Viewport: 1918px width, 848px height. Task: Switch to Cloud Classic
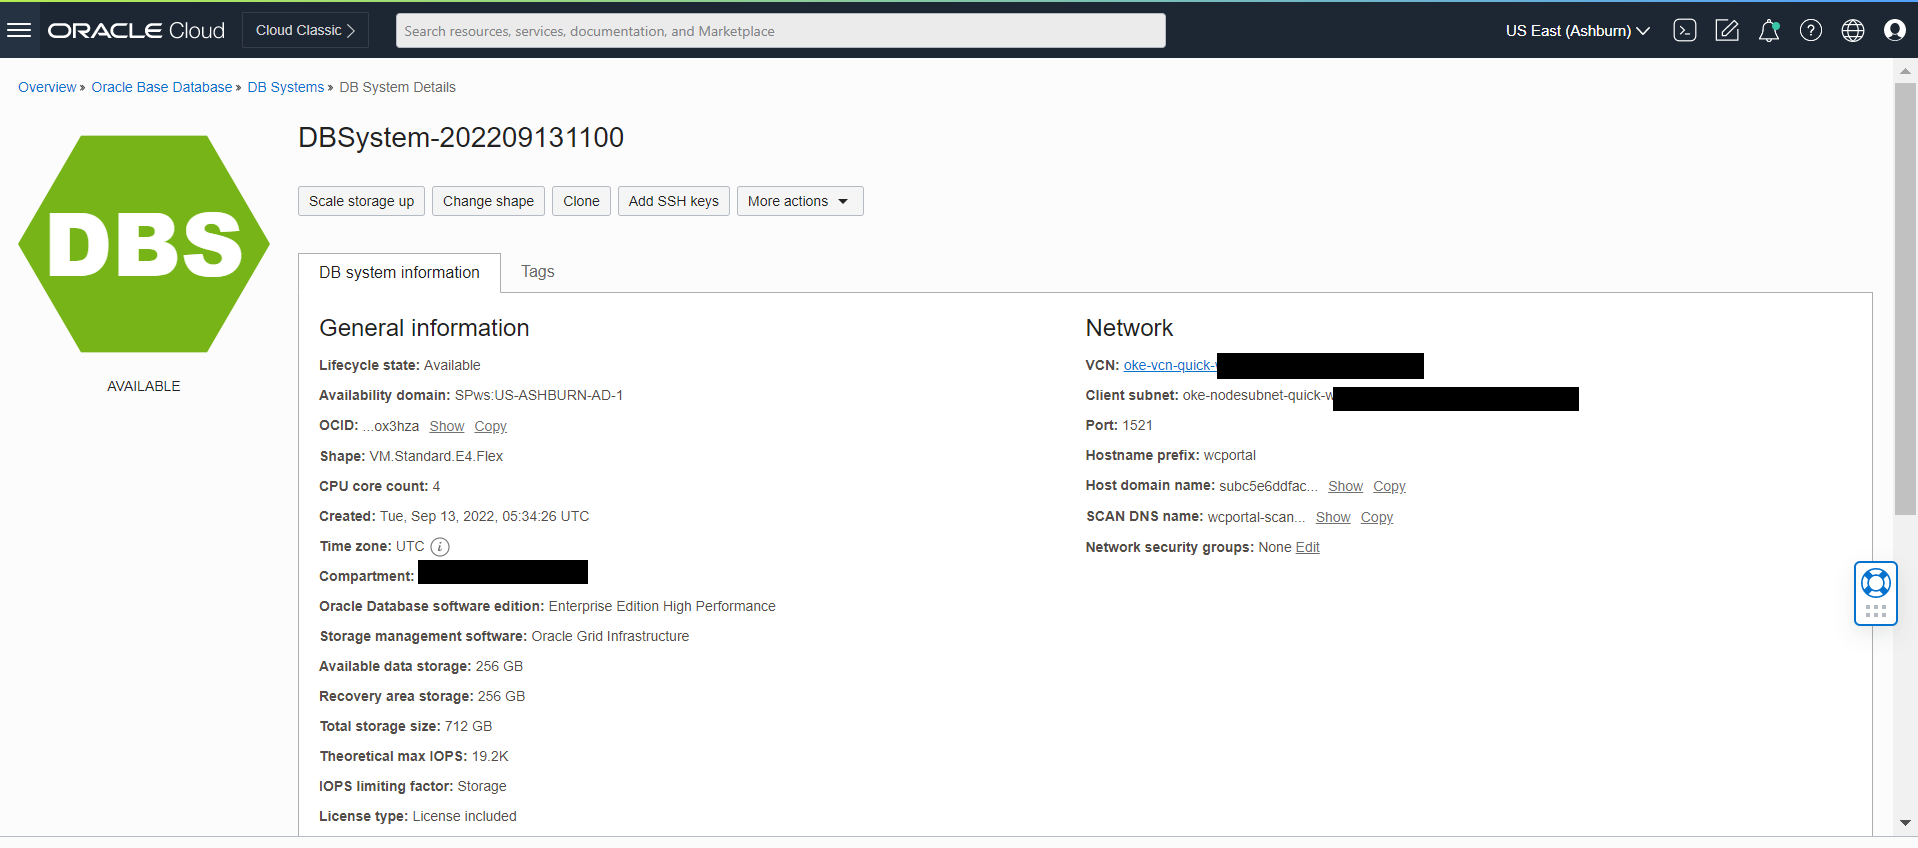(305, 30)
